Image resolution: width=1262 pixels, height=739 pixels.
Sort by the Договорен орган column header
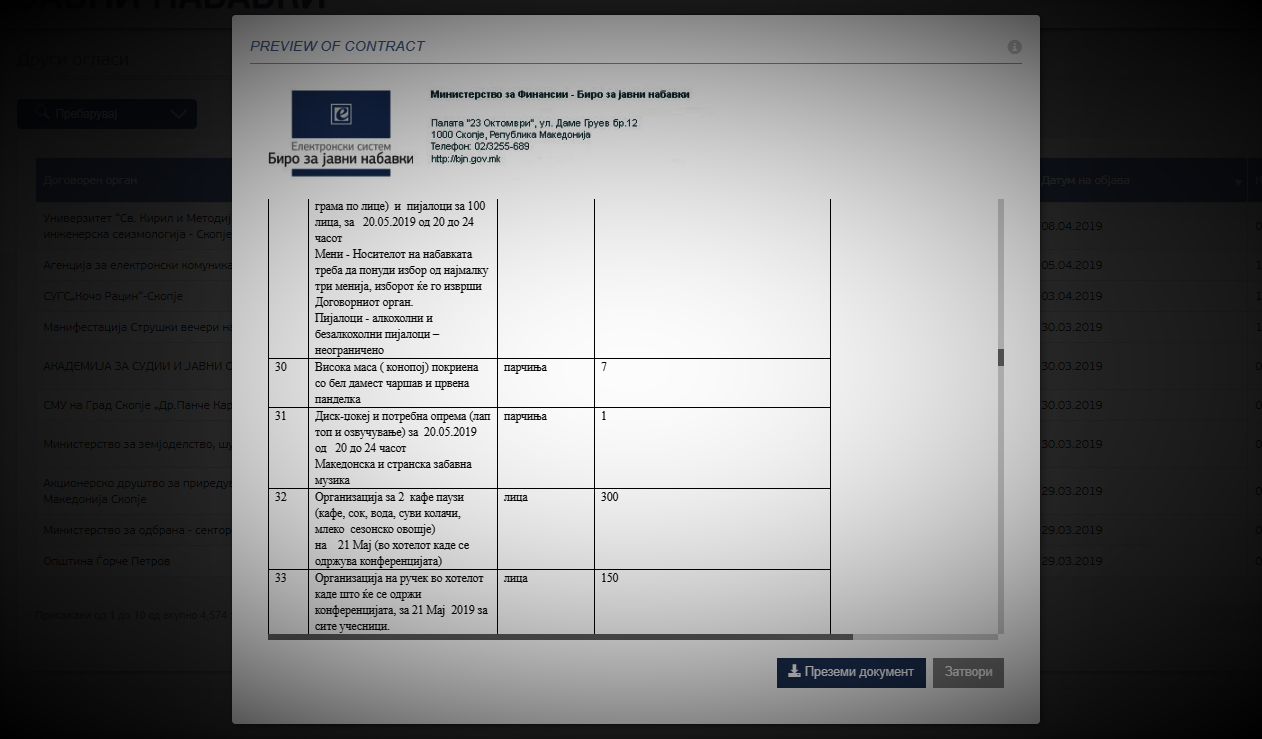coord(91,181)
